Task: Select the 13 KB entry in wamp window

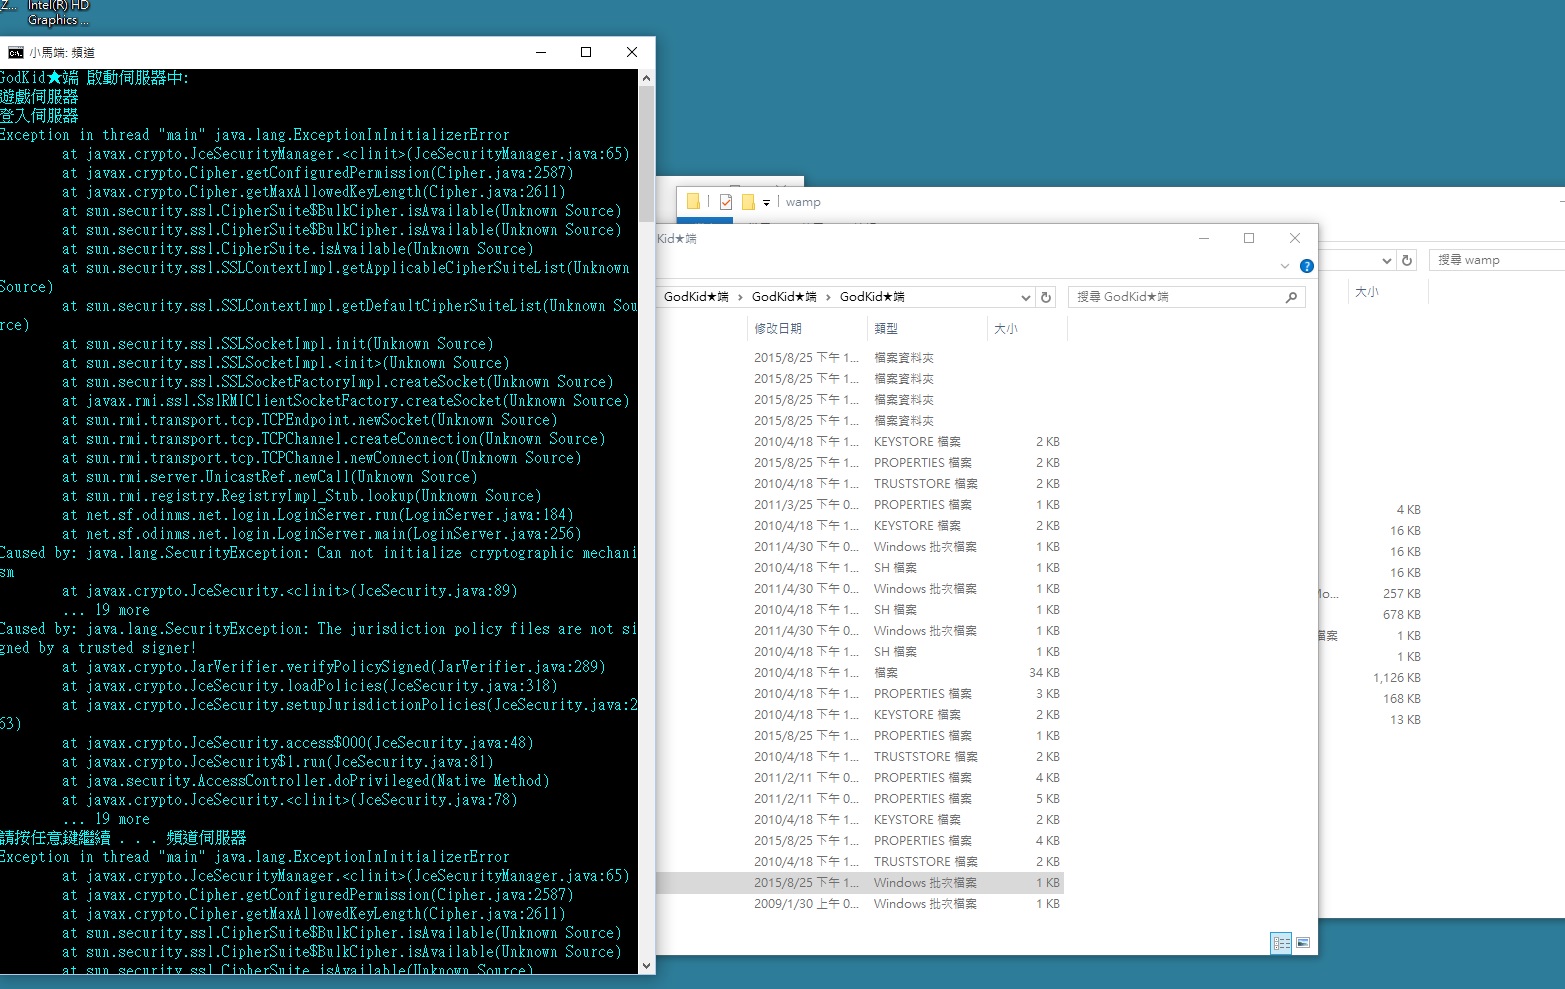Action: pos(1405,720)
